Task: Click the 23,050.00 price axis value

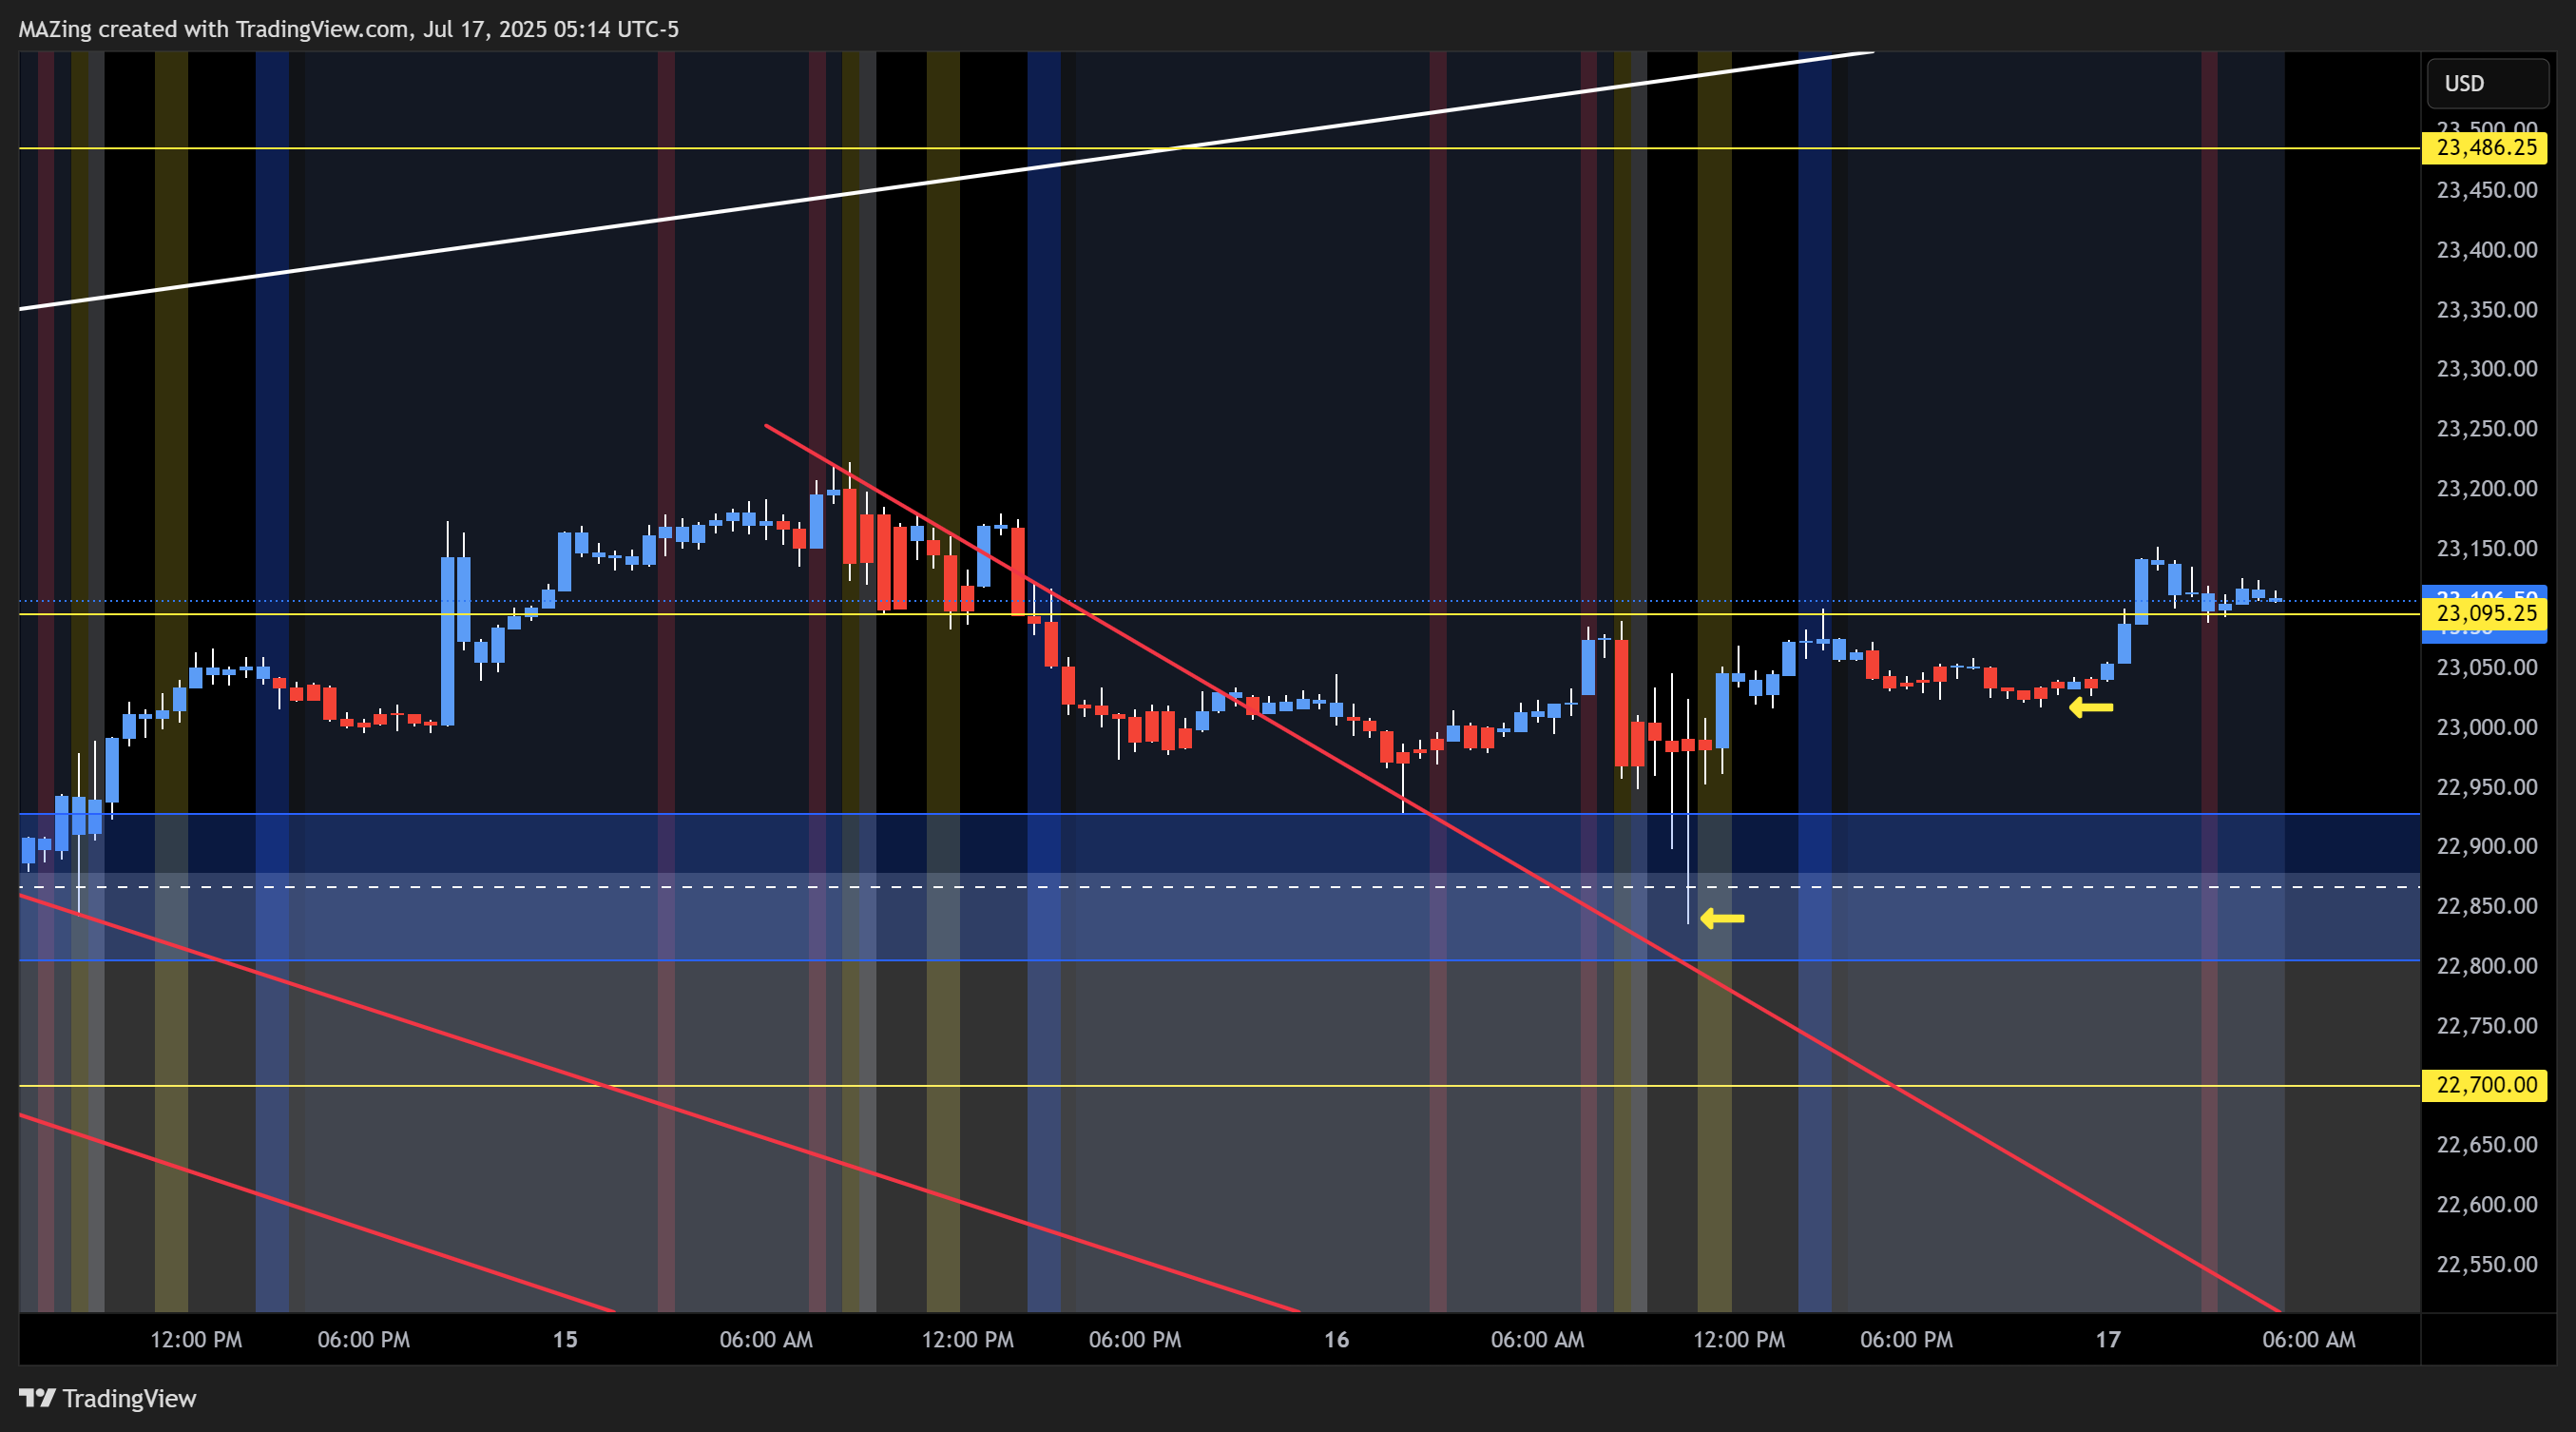Action: pyautogui.click(x=2486, y=668)
